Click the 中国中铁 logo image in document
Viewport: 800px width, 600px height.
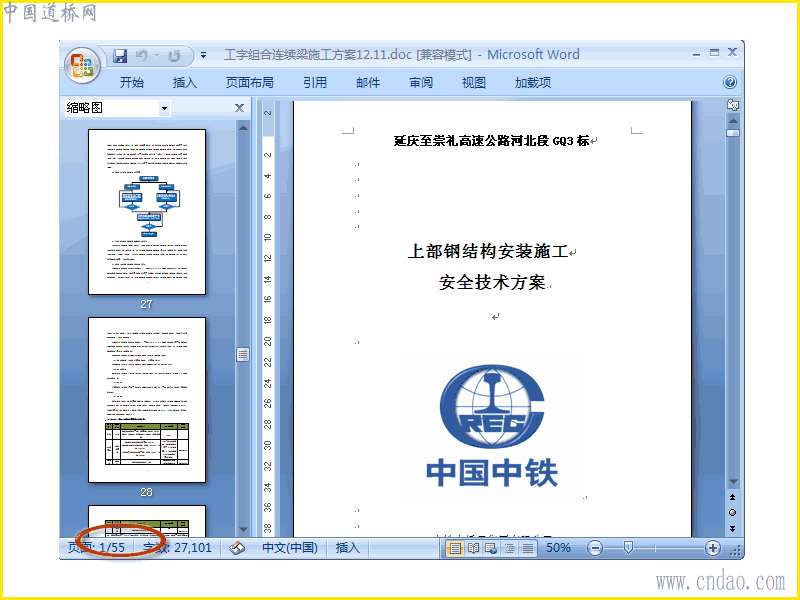492,424
